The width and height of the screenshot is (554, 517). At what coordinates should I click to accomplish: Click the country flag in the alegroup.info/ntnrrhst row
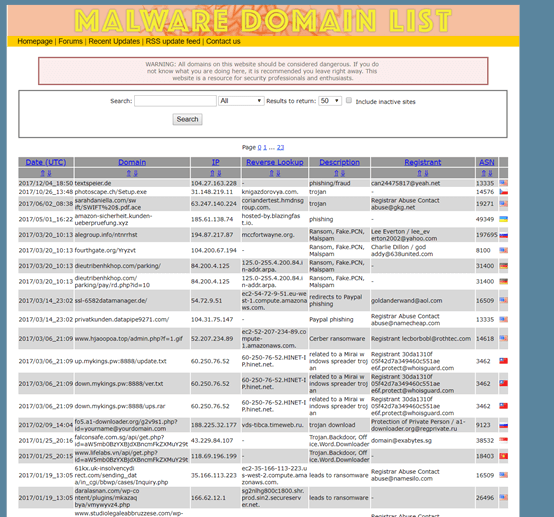(503, 235)
